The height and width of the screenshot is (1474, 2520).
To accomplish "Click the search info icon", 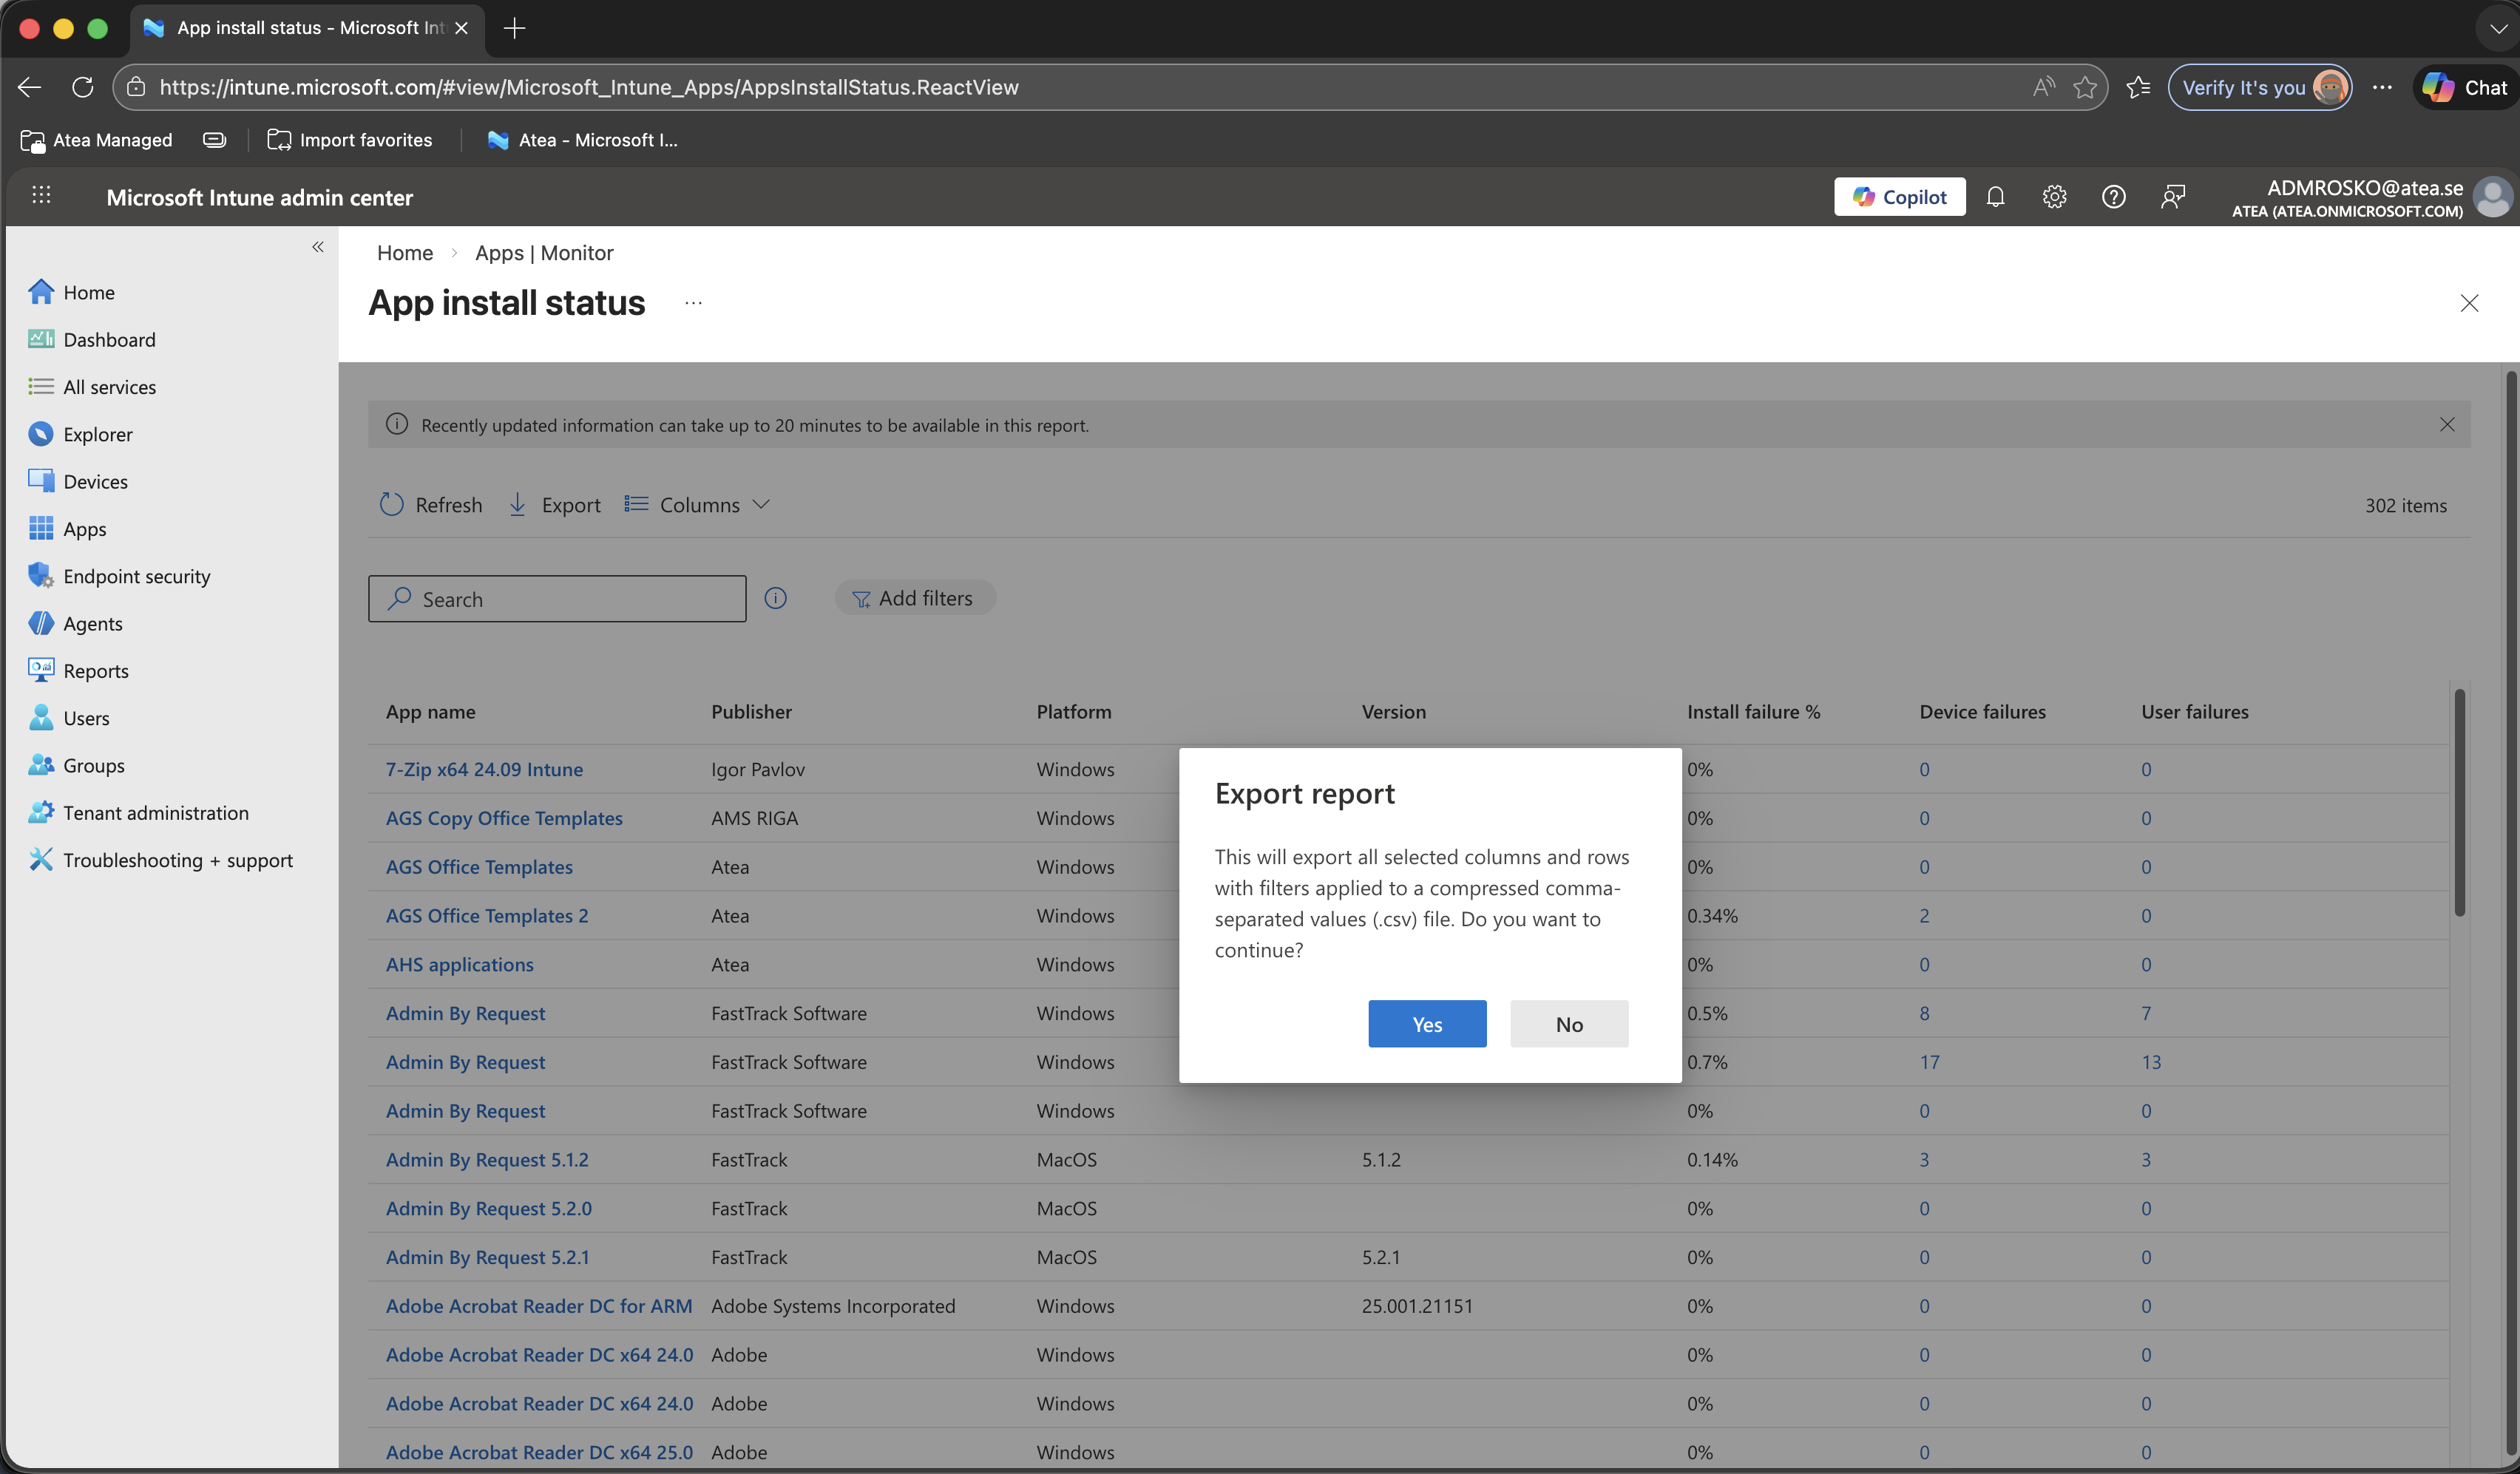I will (775, 598).
